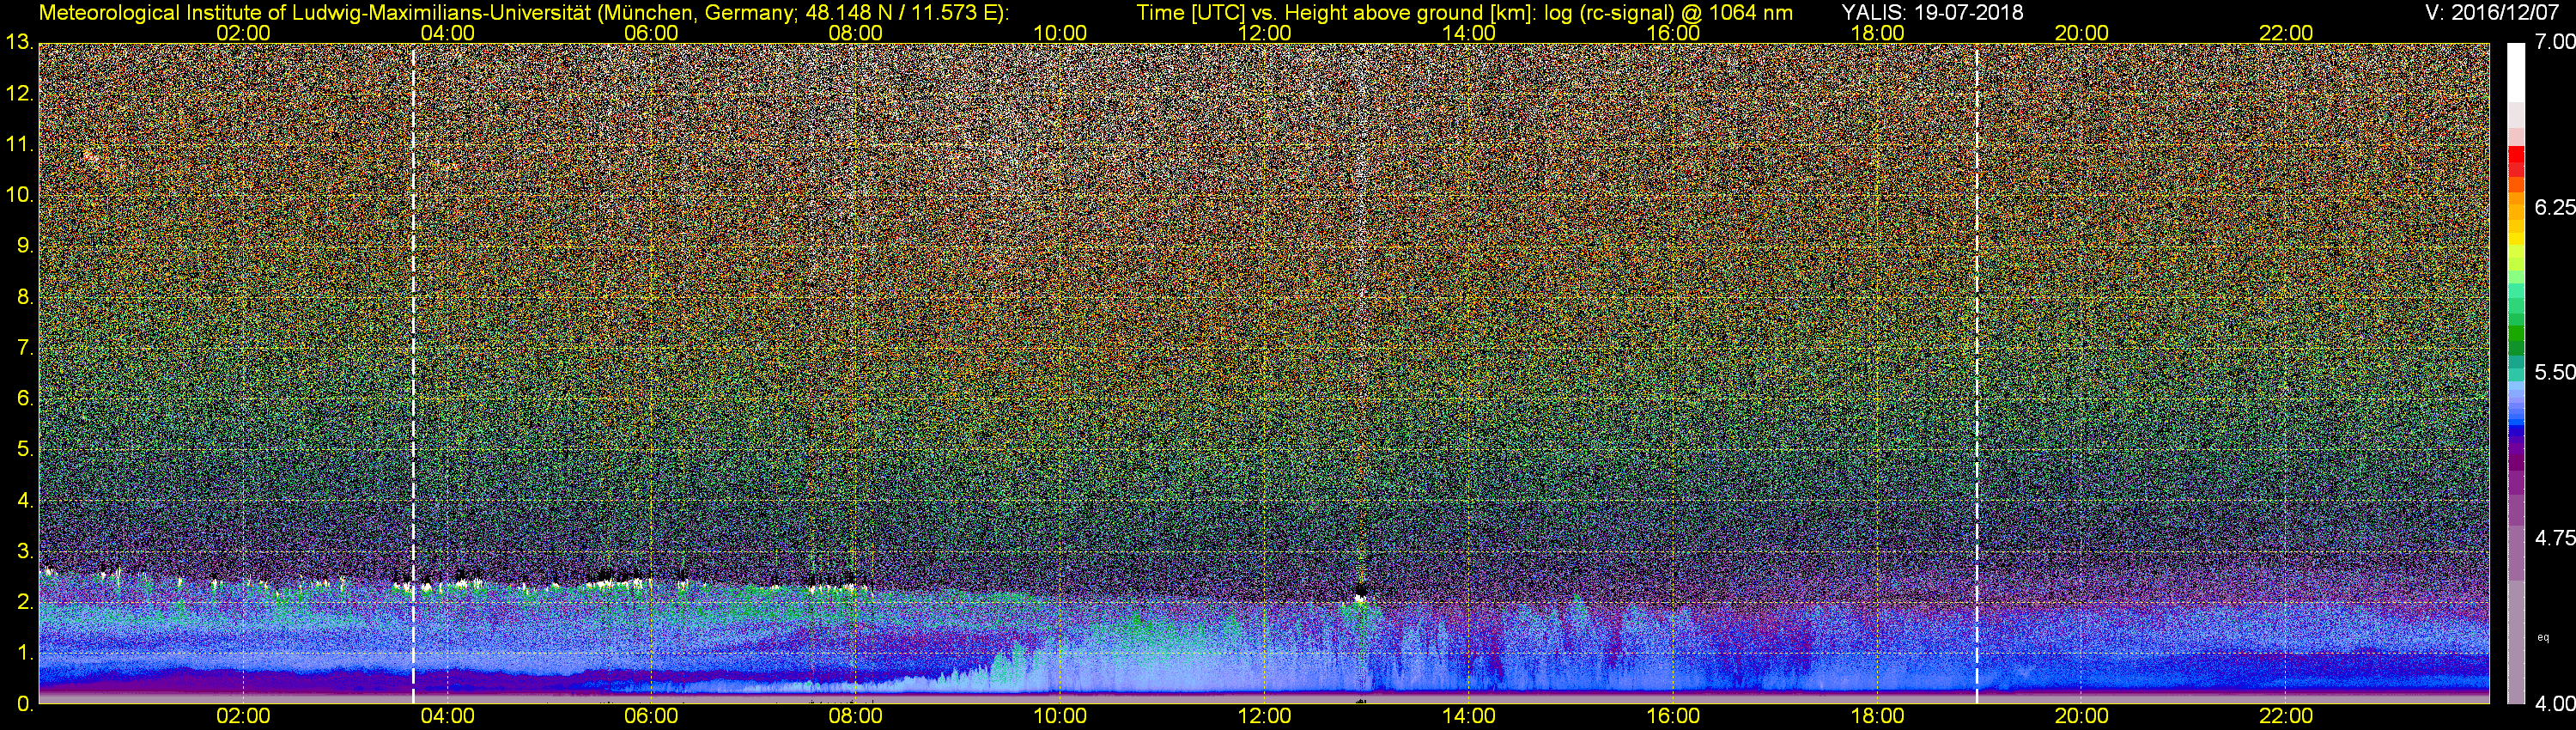Click the height axis label 0.
Viewport: 2576px width, 730px height.
pos(25,704)
